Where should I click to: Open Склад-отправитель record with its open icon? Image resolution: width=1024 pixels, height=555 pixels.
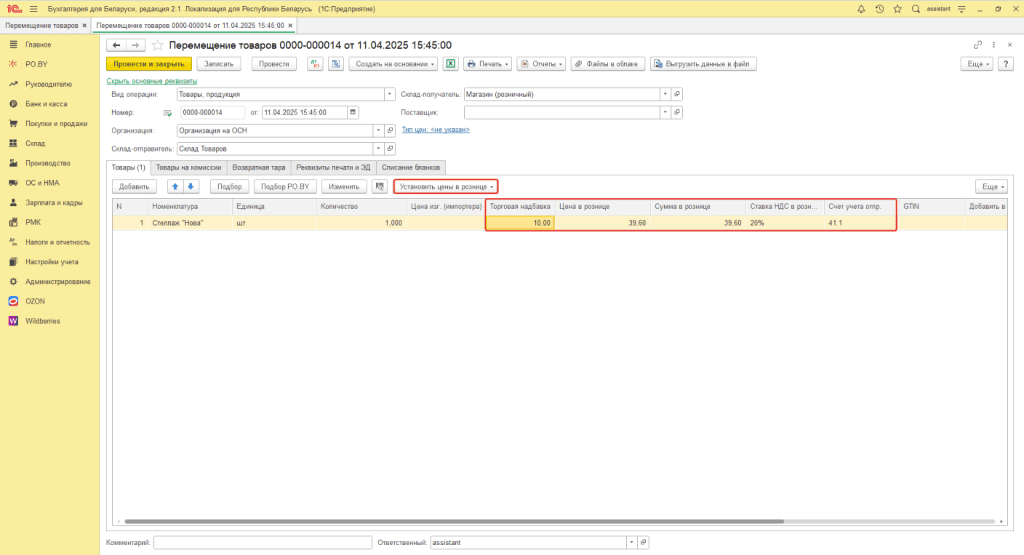pyautogui.click(x=390, y=149)
